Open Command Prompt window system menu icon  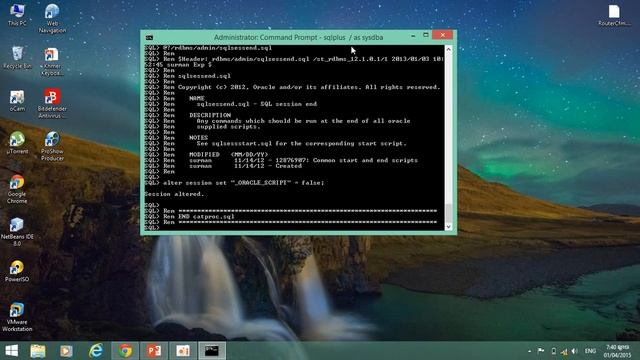[149, 38]
